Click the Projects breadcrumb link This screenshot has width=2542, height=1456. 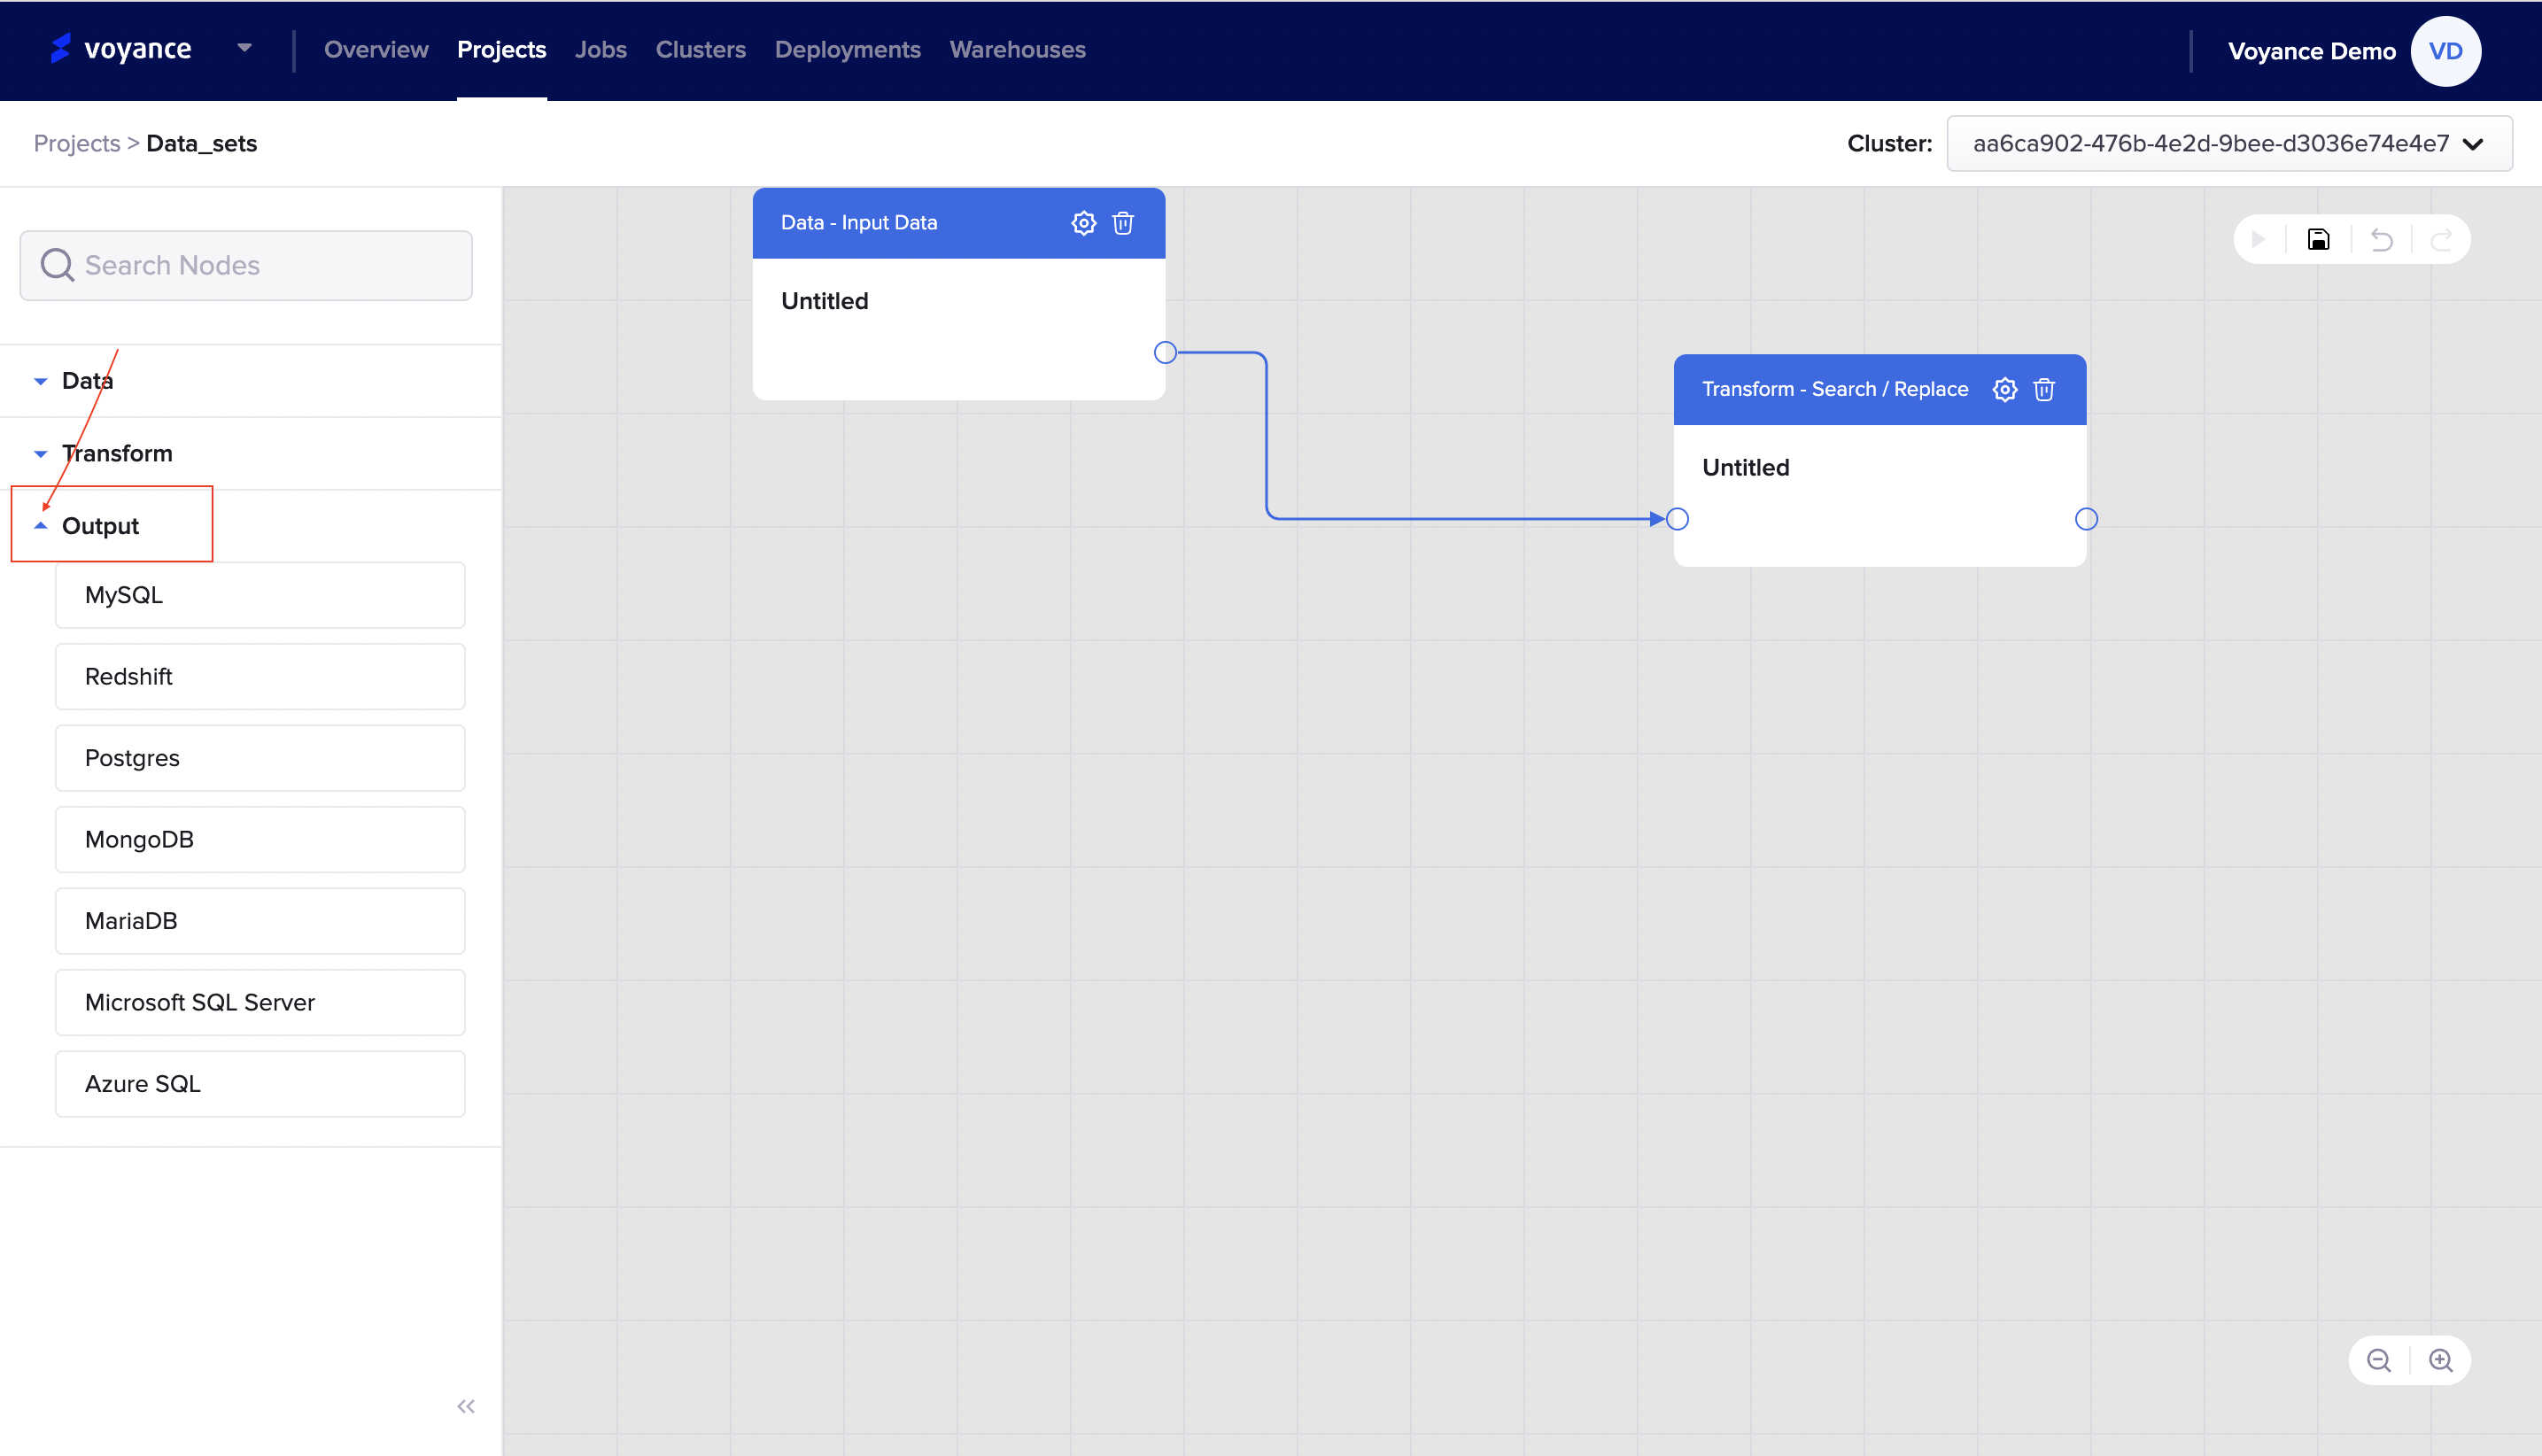pyautogui.click(x=76, y=144)
